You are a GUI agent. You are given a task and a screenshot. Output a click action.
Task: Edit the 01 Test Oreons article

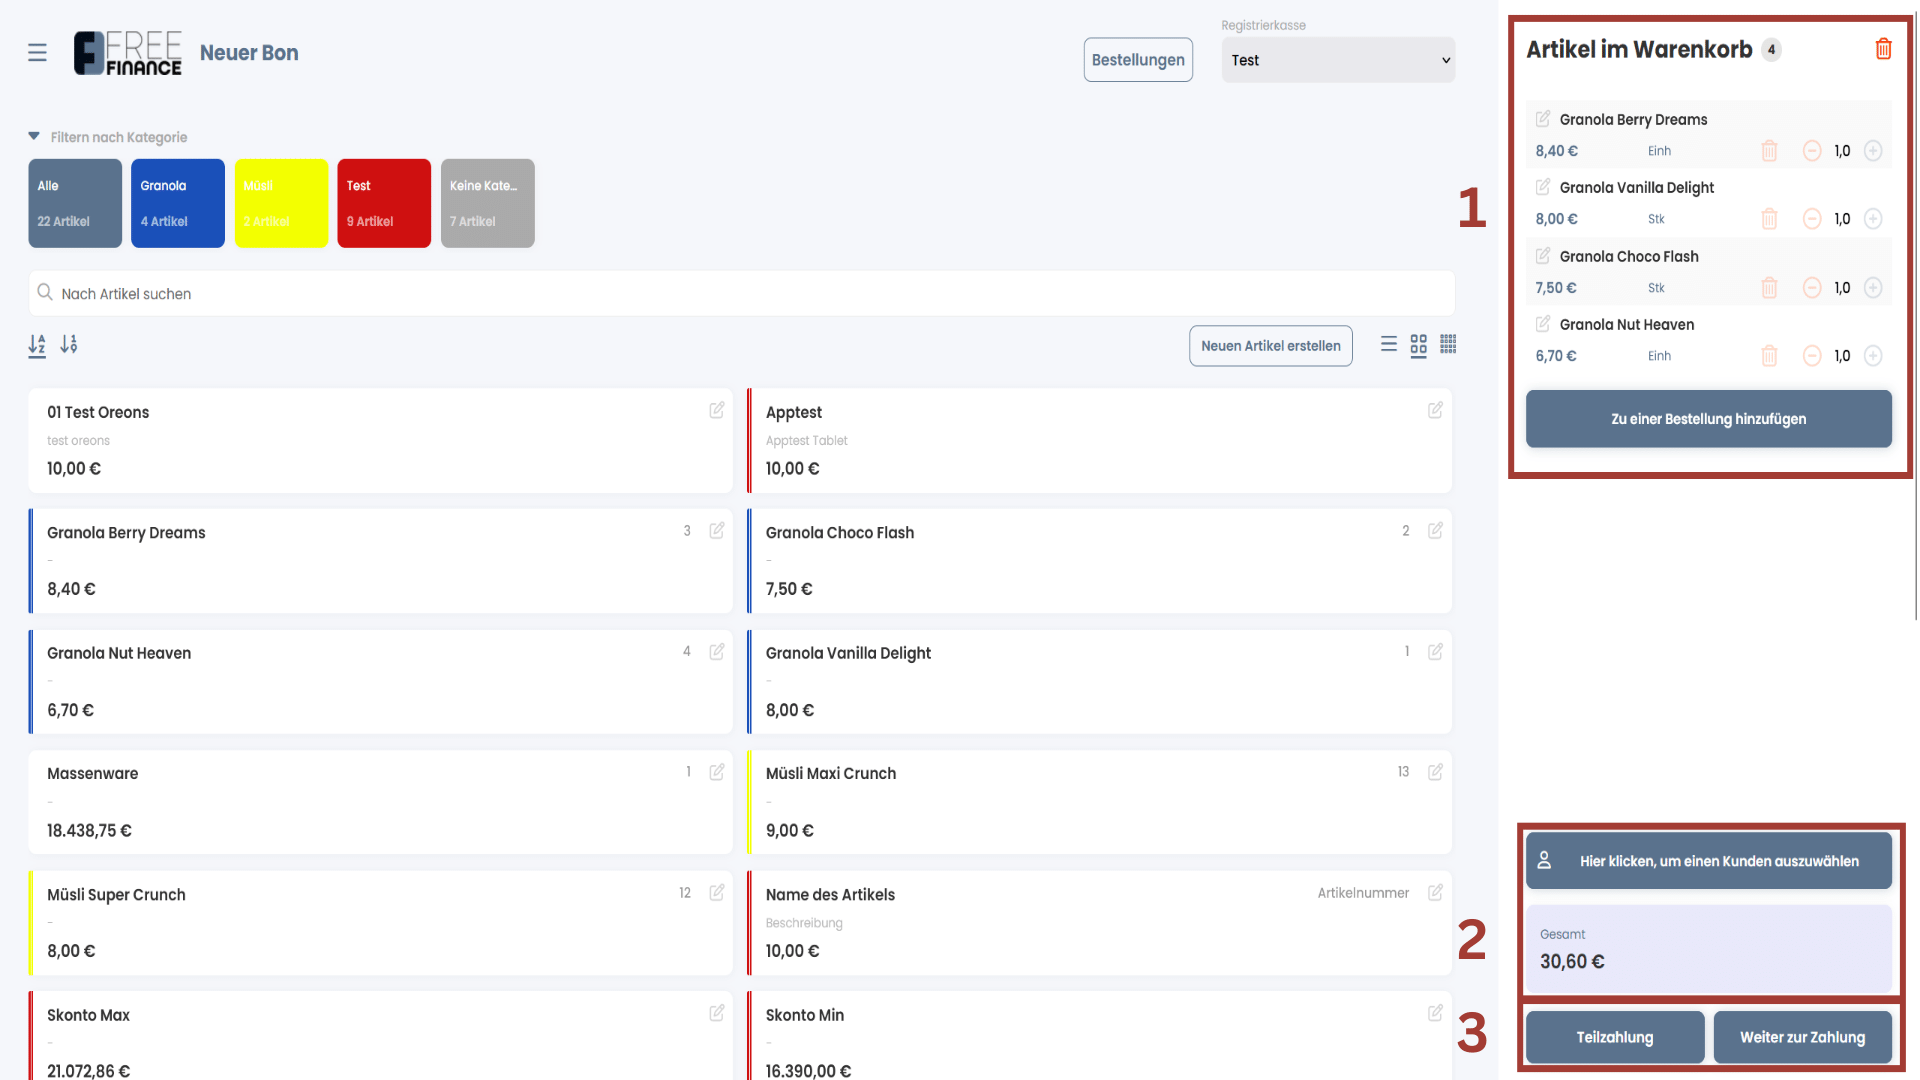click(717, 410)
